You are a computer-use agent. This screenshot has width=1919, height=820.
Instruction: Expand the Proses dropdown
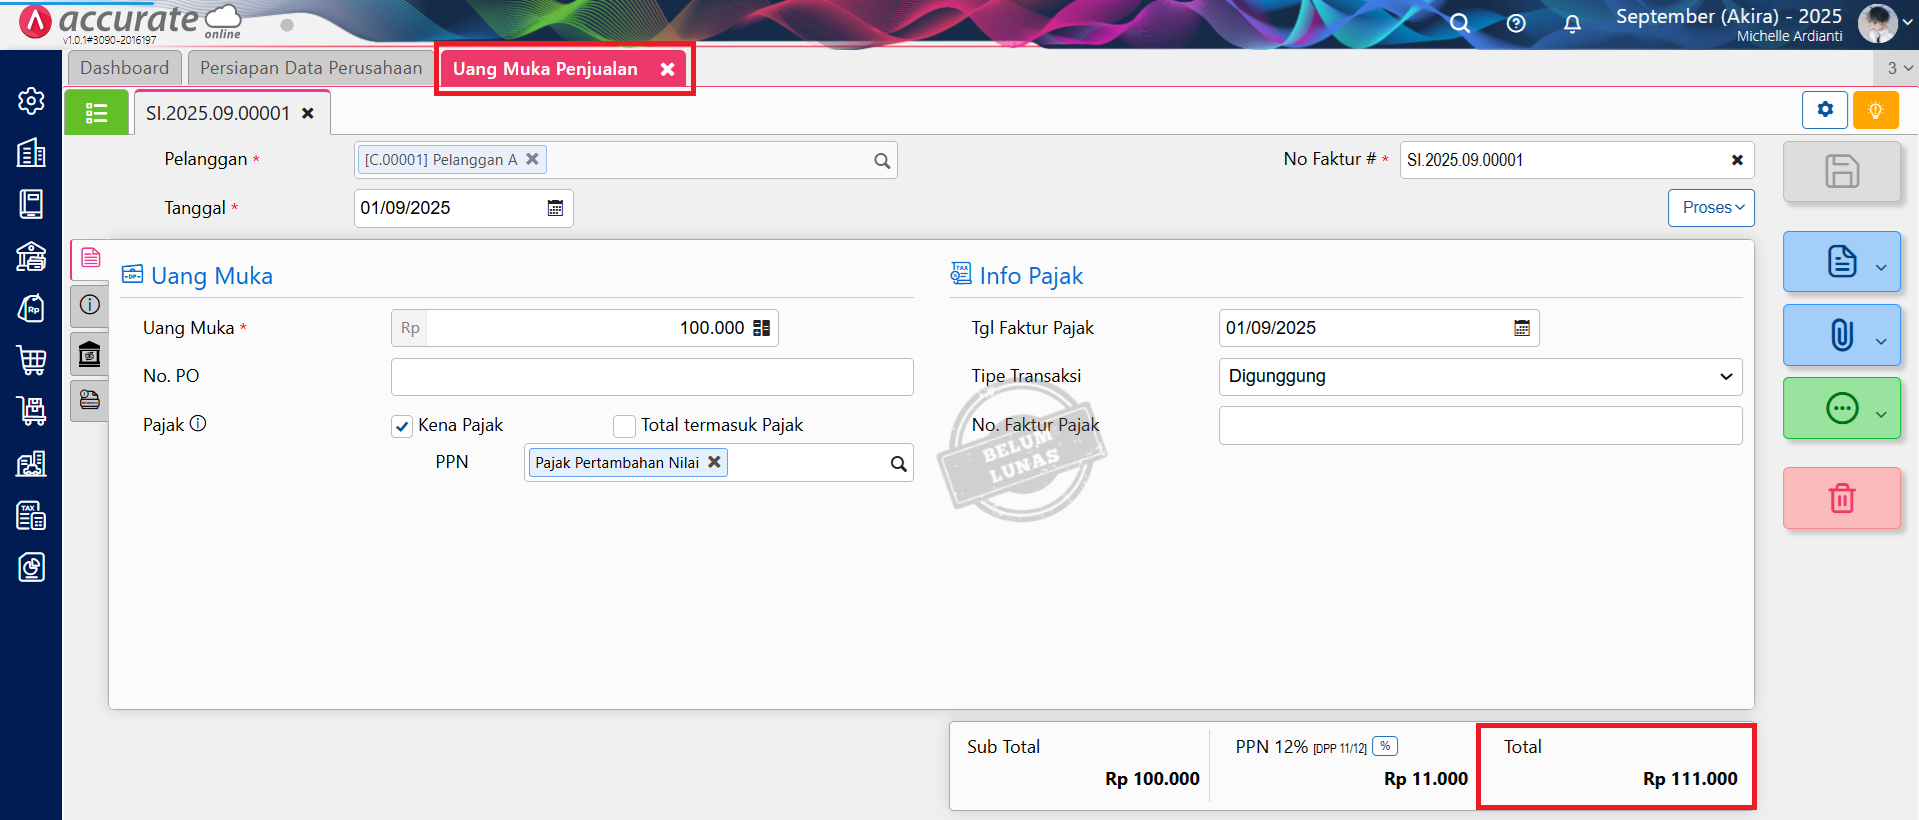click(1711, 208)
